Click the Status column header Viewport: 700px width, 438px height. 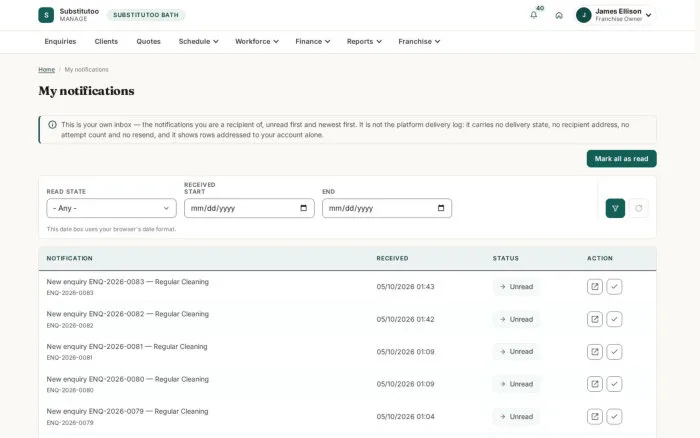tap(505, 258)
